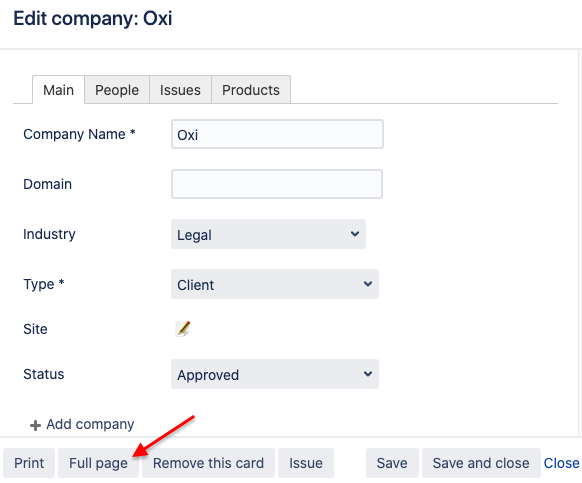Click the plus icon beside Add company

(x=35, y=425)
